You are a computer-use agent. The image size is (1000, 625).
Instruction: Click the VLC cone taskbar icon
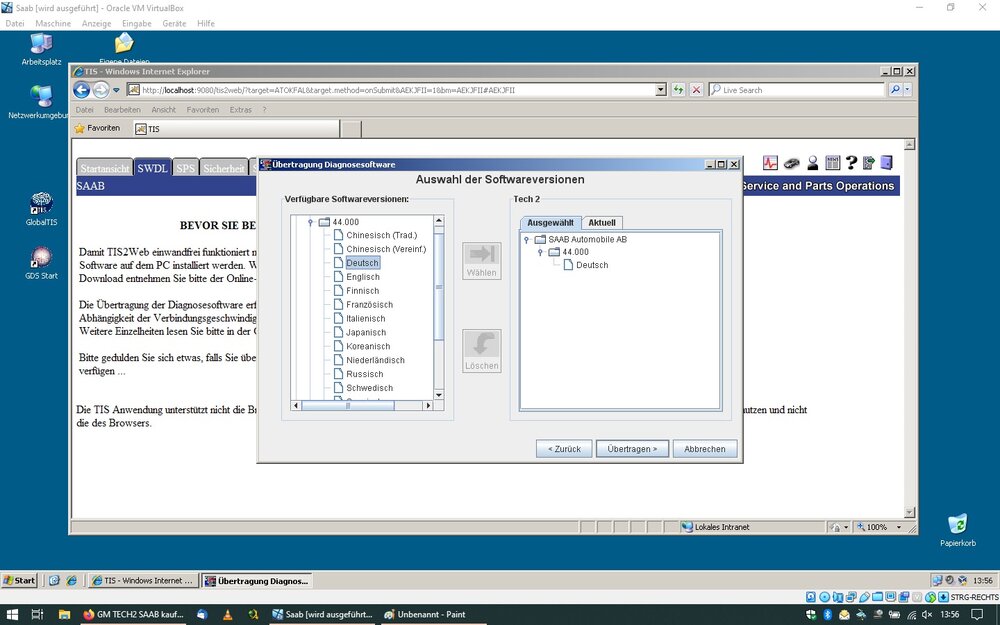point(228,615)
